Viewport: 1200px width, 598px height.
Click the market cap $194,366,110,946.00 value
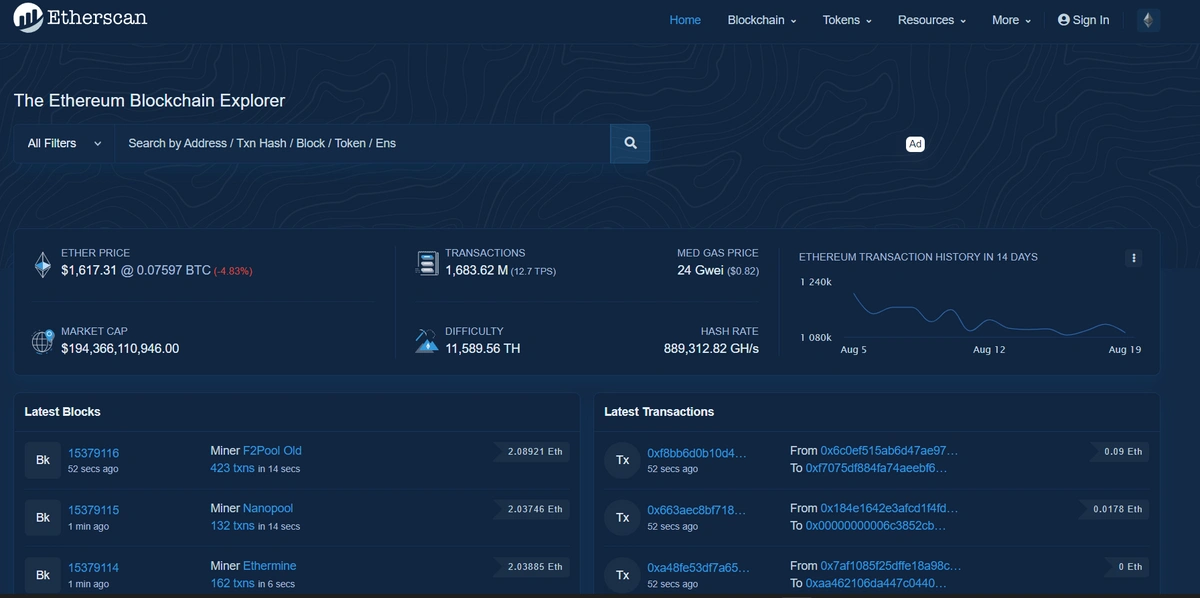(x=120, y=349)
